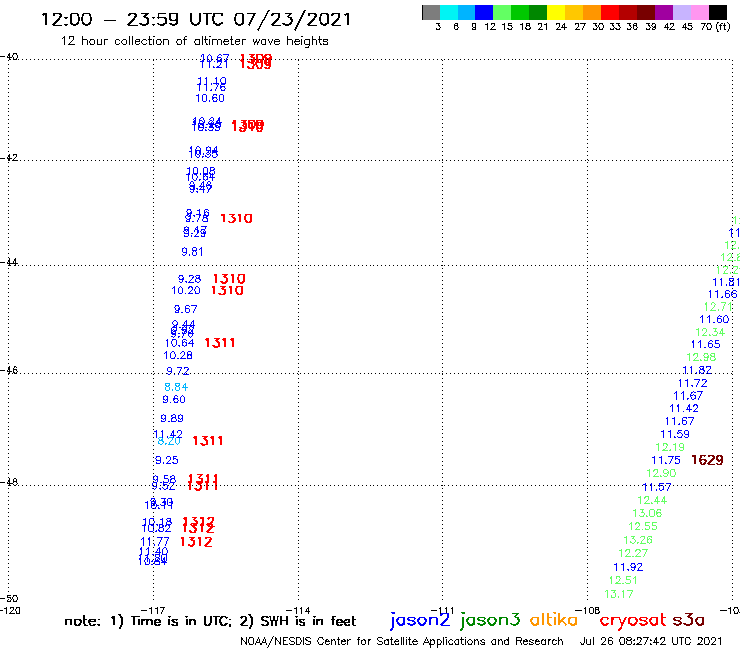Click the "-42" latitude axis label

click(9, 157)
